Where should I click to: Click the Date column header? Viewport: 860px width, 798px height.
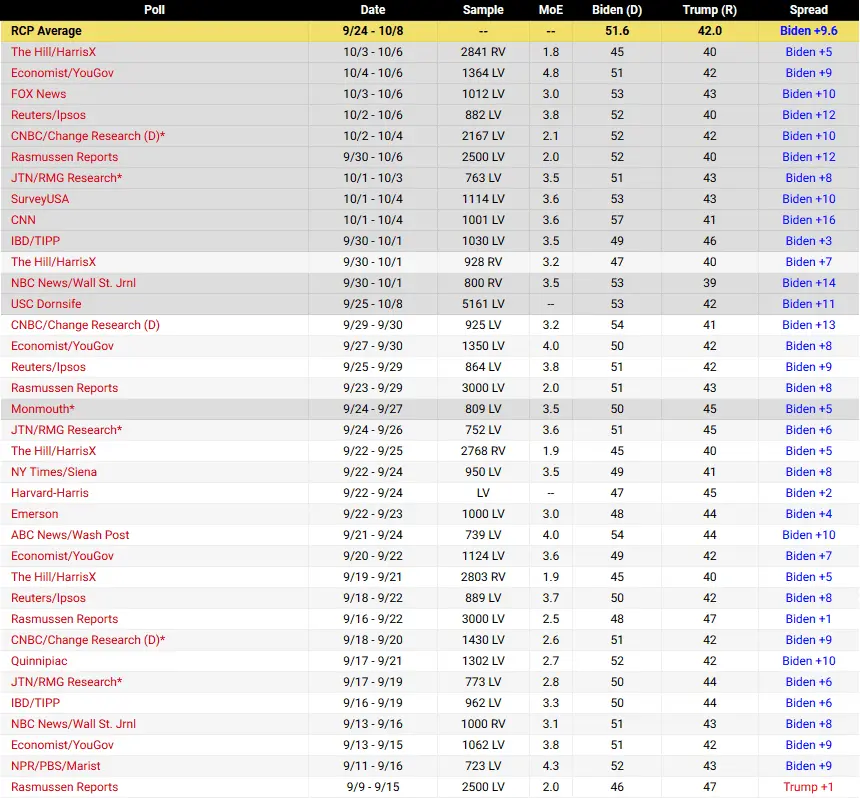click(372, 10)
